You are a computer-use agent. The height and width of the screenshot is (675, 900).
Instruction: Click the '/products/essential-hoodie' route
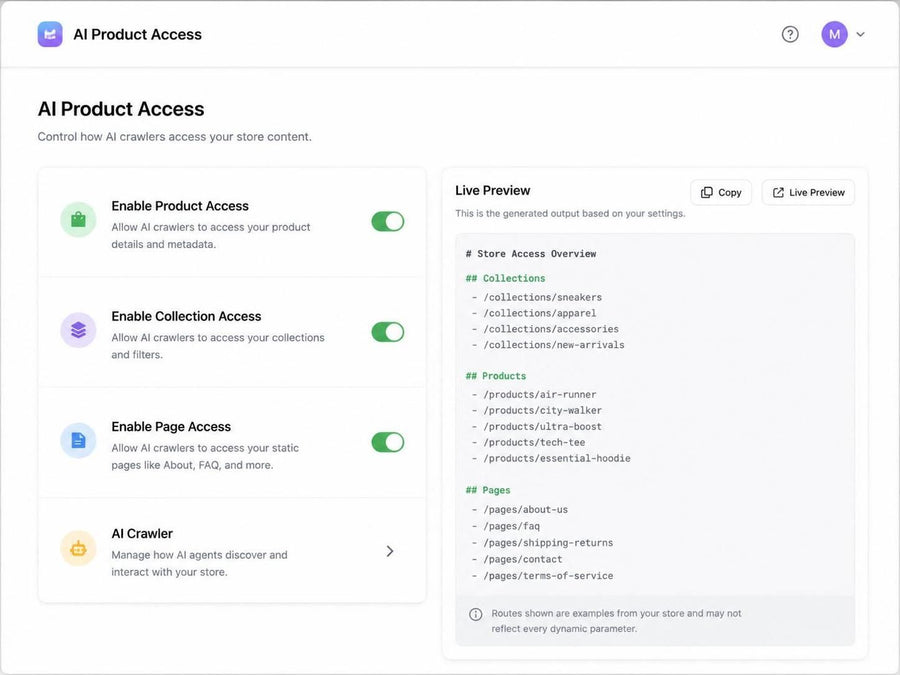pyautogui.click(x=557, y=459)
